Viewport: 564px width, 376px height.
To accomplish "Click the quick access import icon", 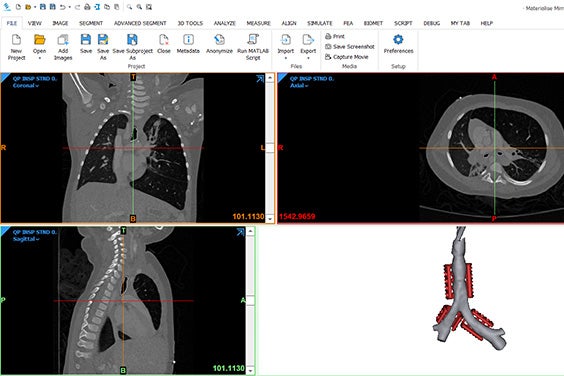I will 97,7.
